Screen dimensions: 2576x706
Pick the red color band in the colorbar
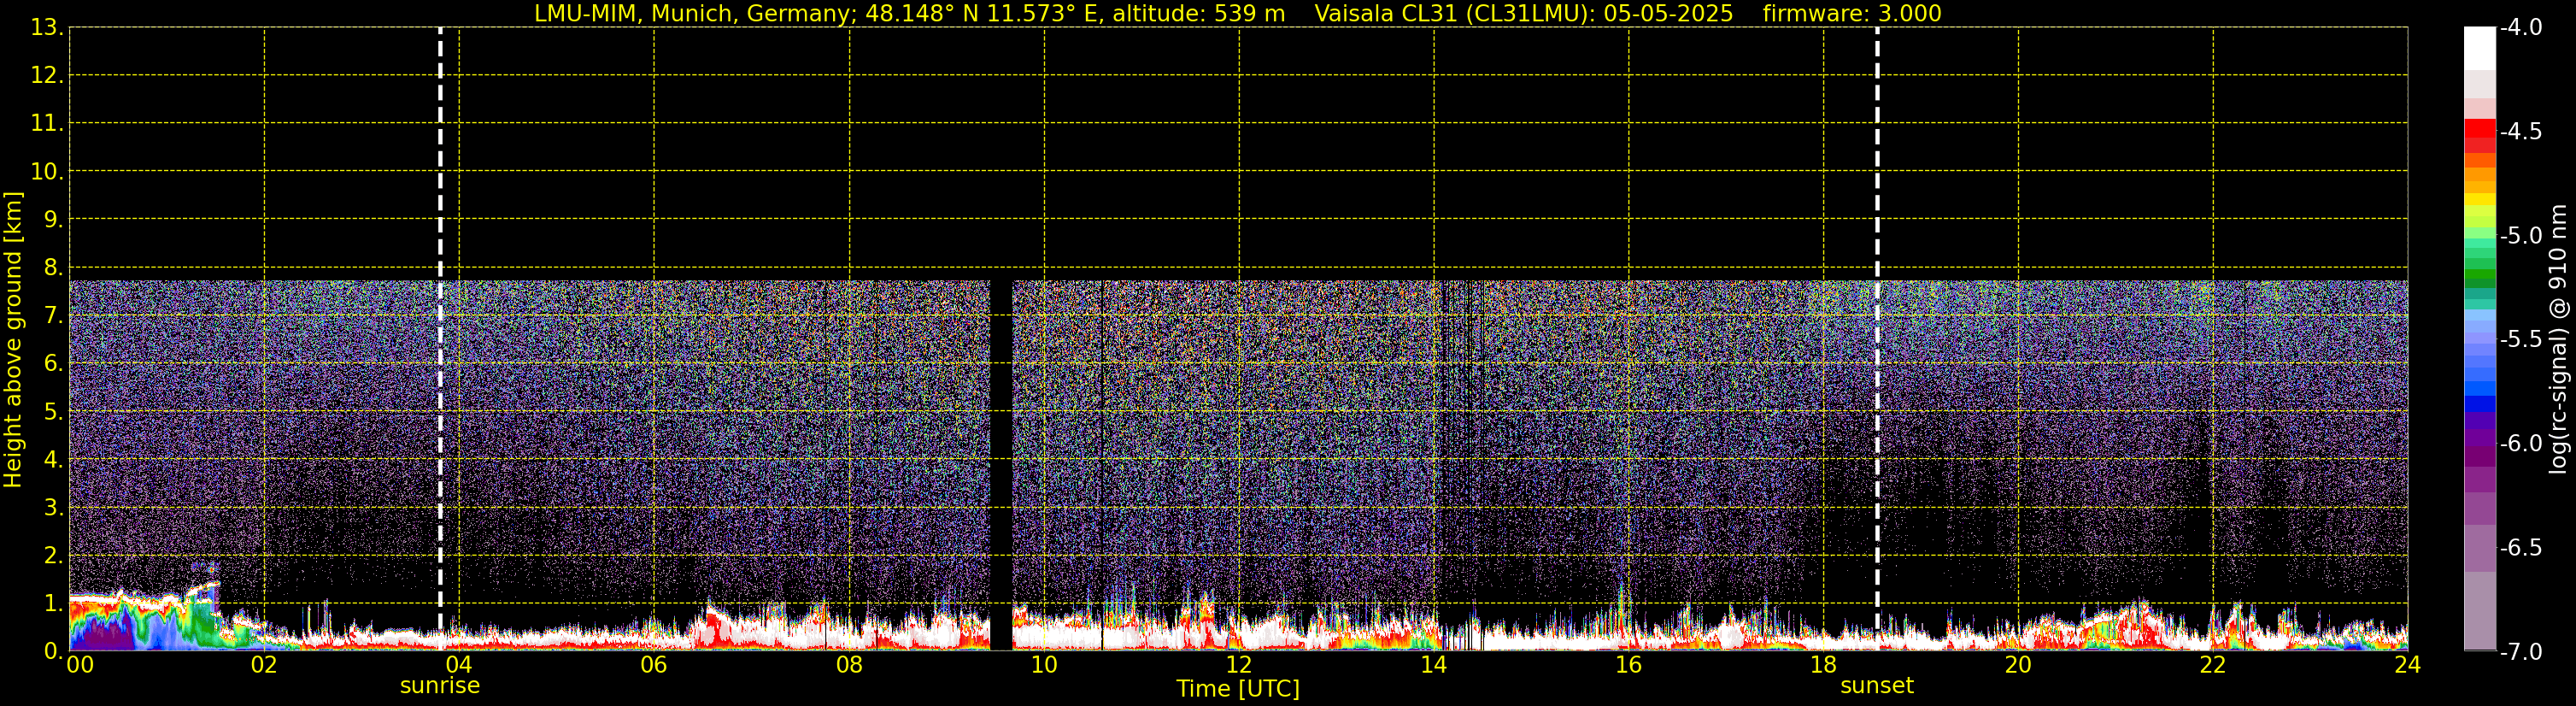[2479, 130]
